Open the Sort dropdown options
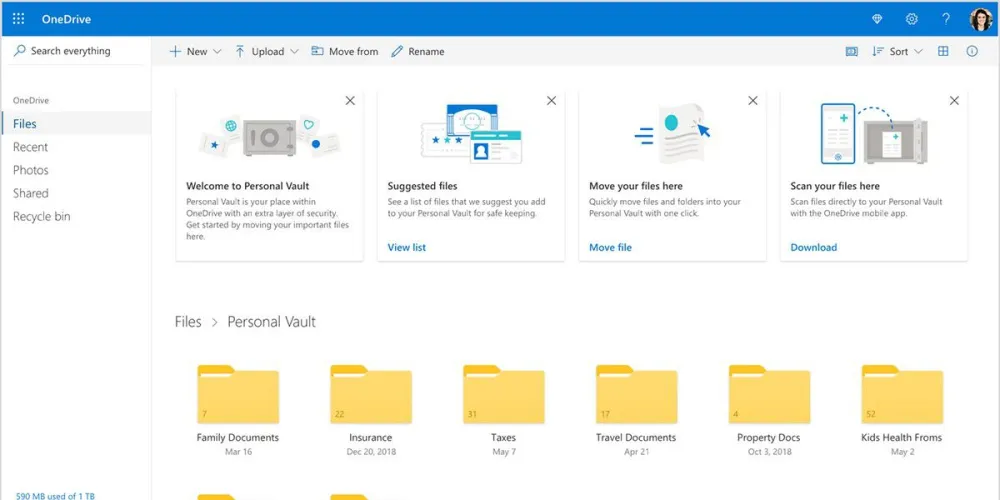This screenshot has height=500, width=1000. (x=897, y=52)
